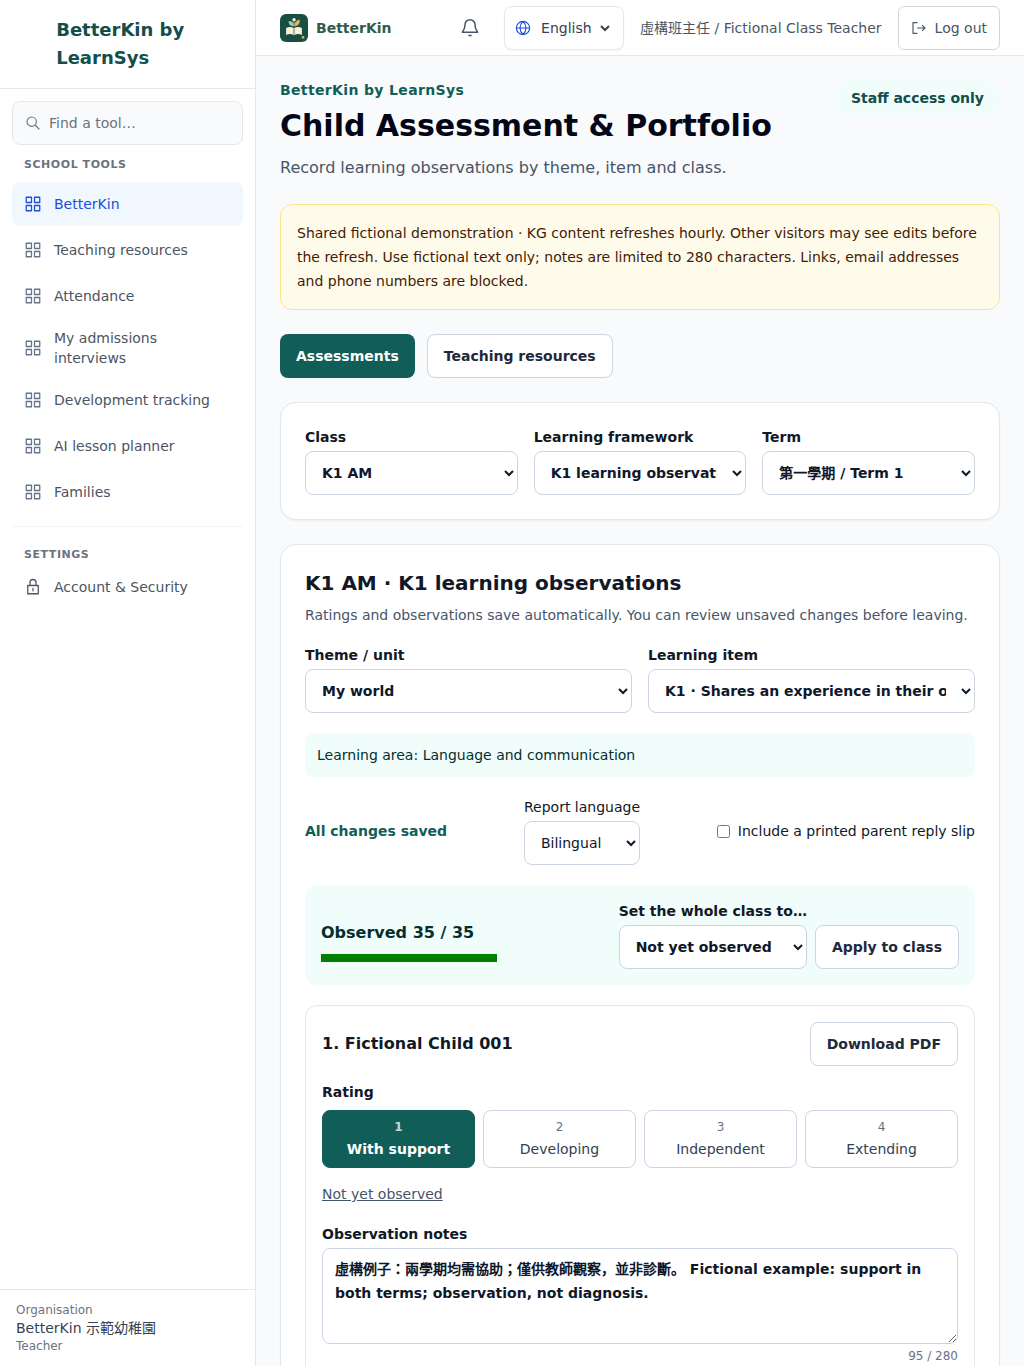The height and width of the screenshot is (1366, 1024).
Task: Open AI lesson planner from sidebar
Action: [x=127, y=446]
